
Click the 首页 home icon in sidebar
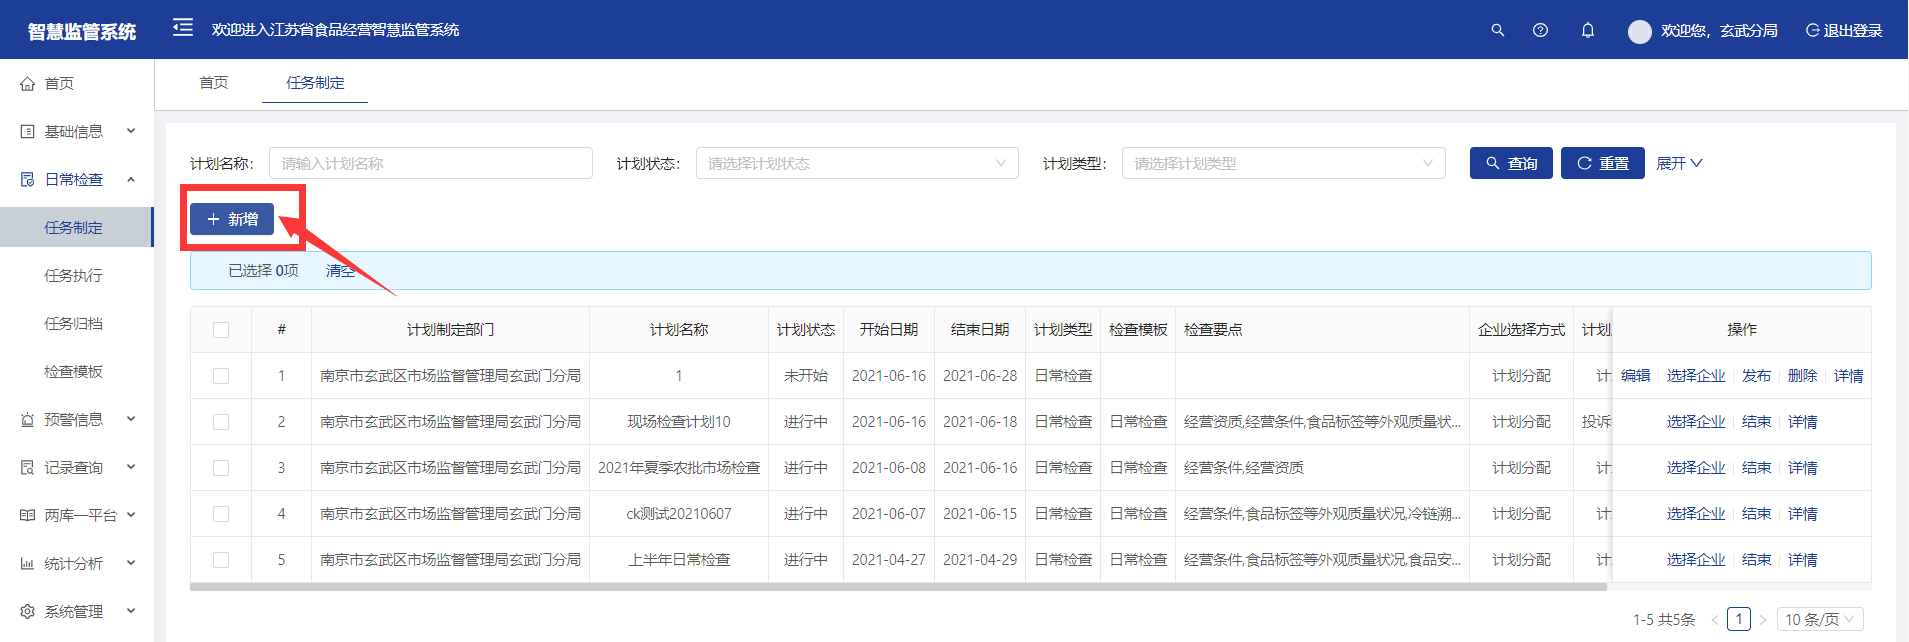[x=28, y=84]
